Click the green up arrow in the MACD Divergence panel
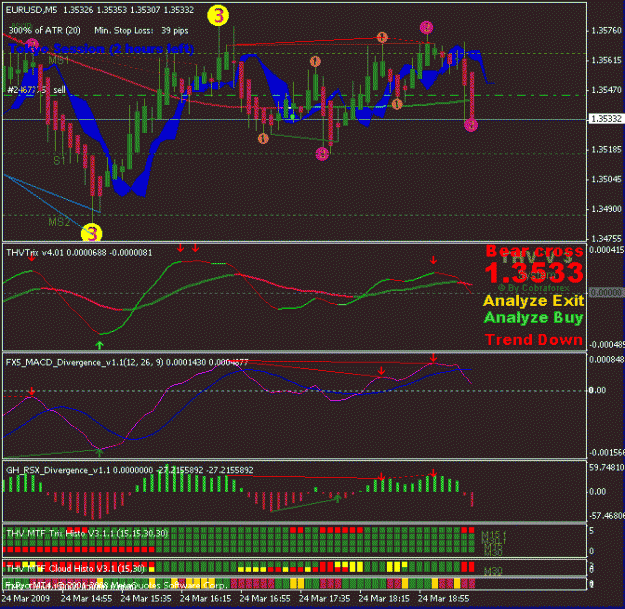 click(x=99, y=452)
